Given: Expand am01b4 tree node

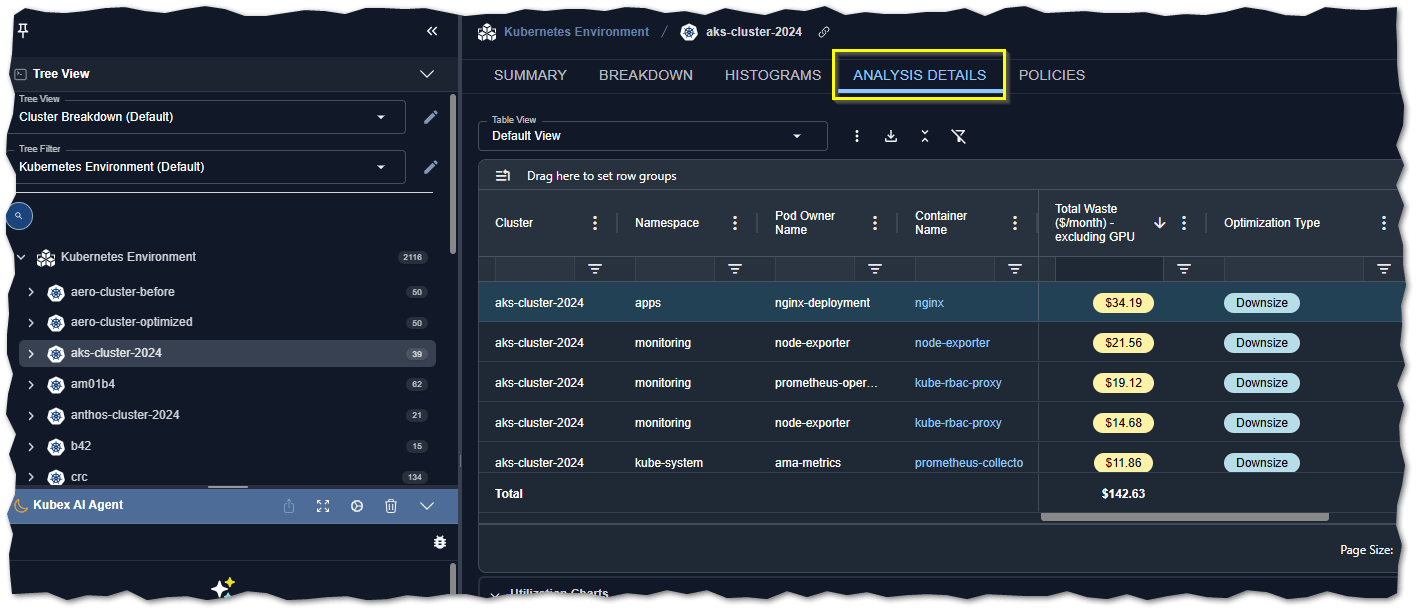Looking at the screenshot, I should (x=31, y=385).
